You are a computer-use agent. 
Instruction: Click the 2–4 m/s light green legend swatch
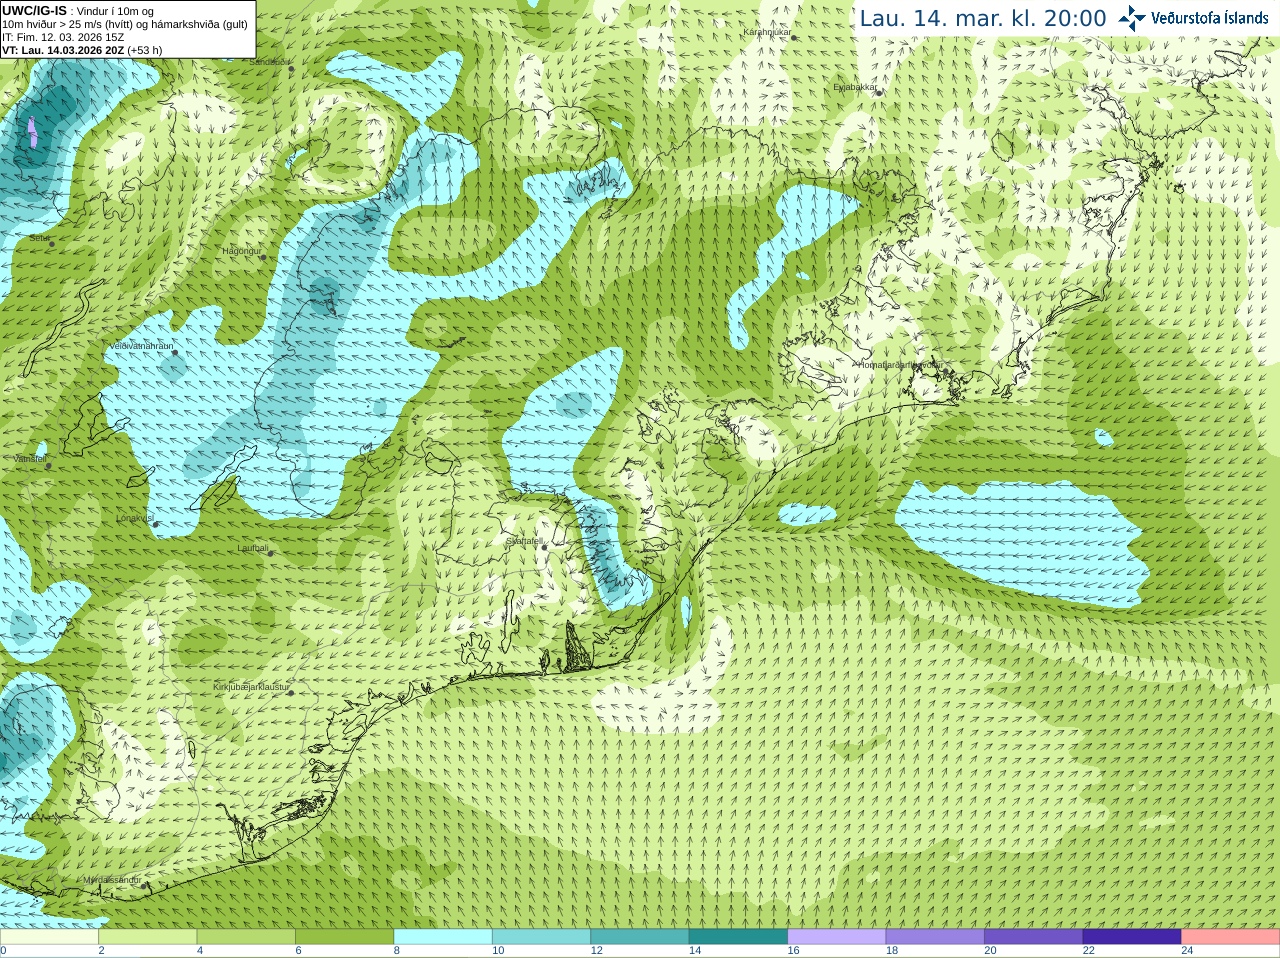147,937
